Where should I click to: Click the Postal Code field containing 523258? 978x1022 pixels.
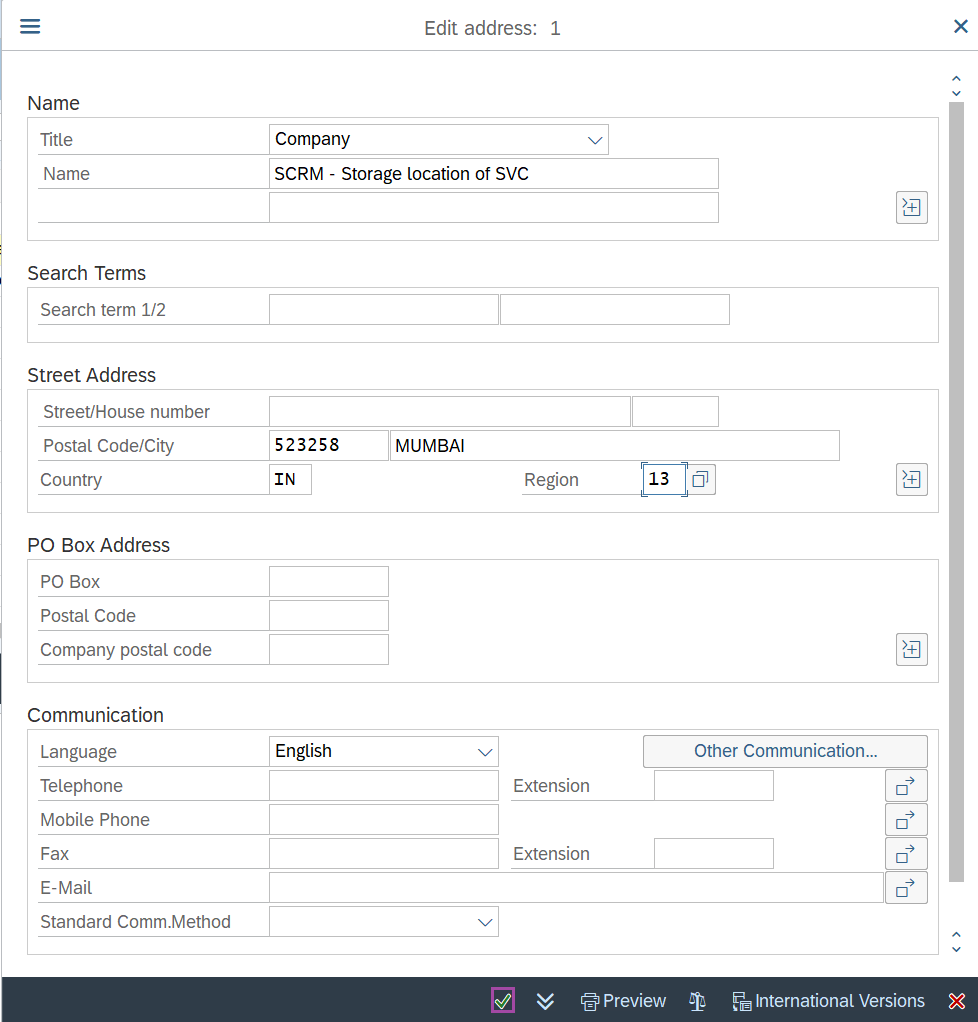click(328, 446)
